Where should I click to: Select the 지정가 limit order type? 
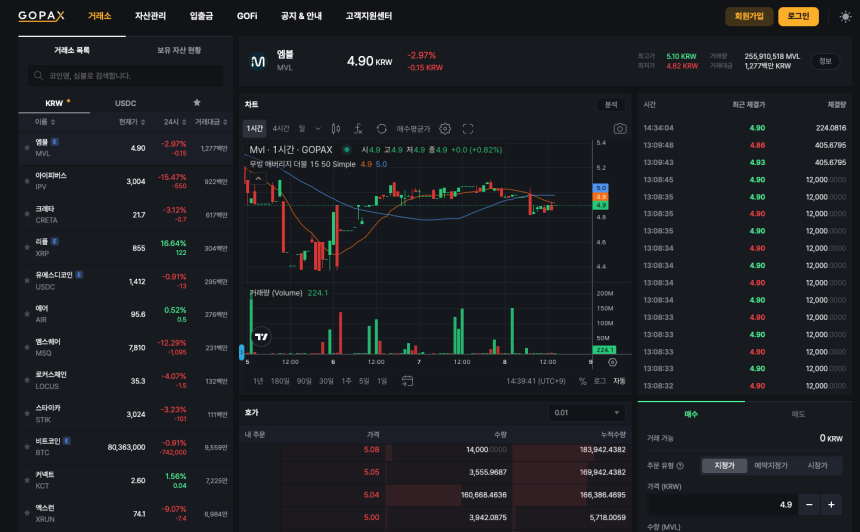point(724,466)
